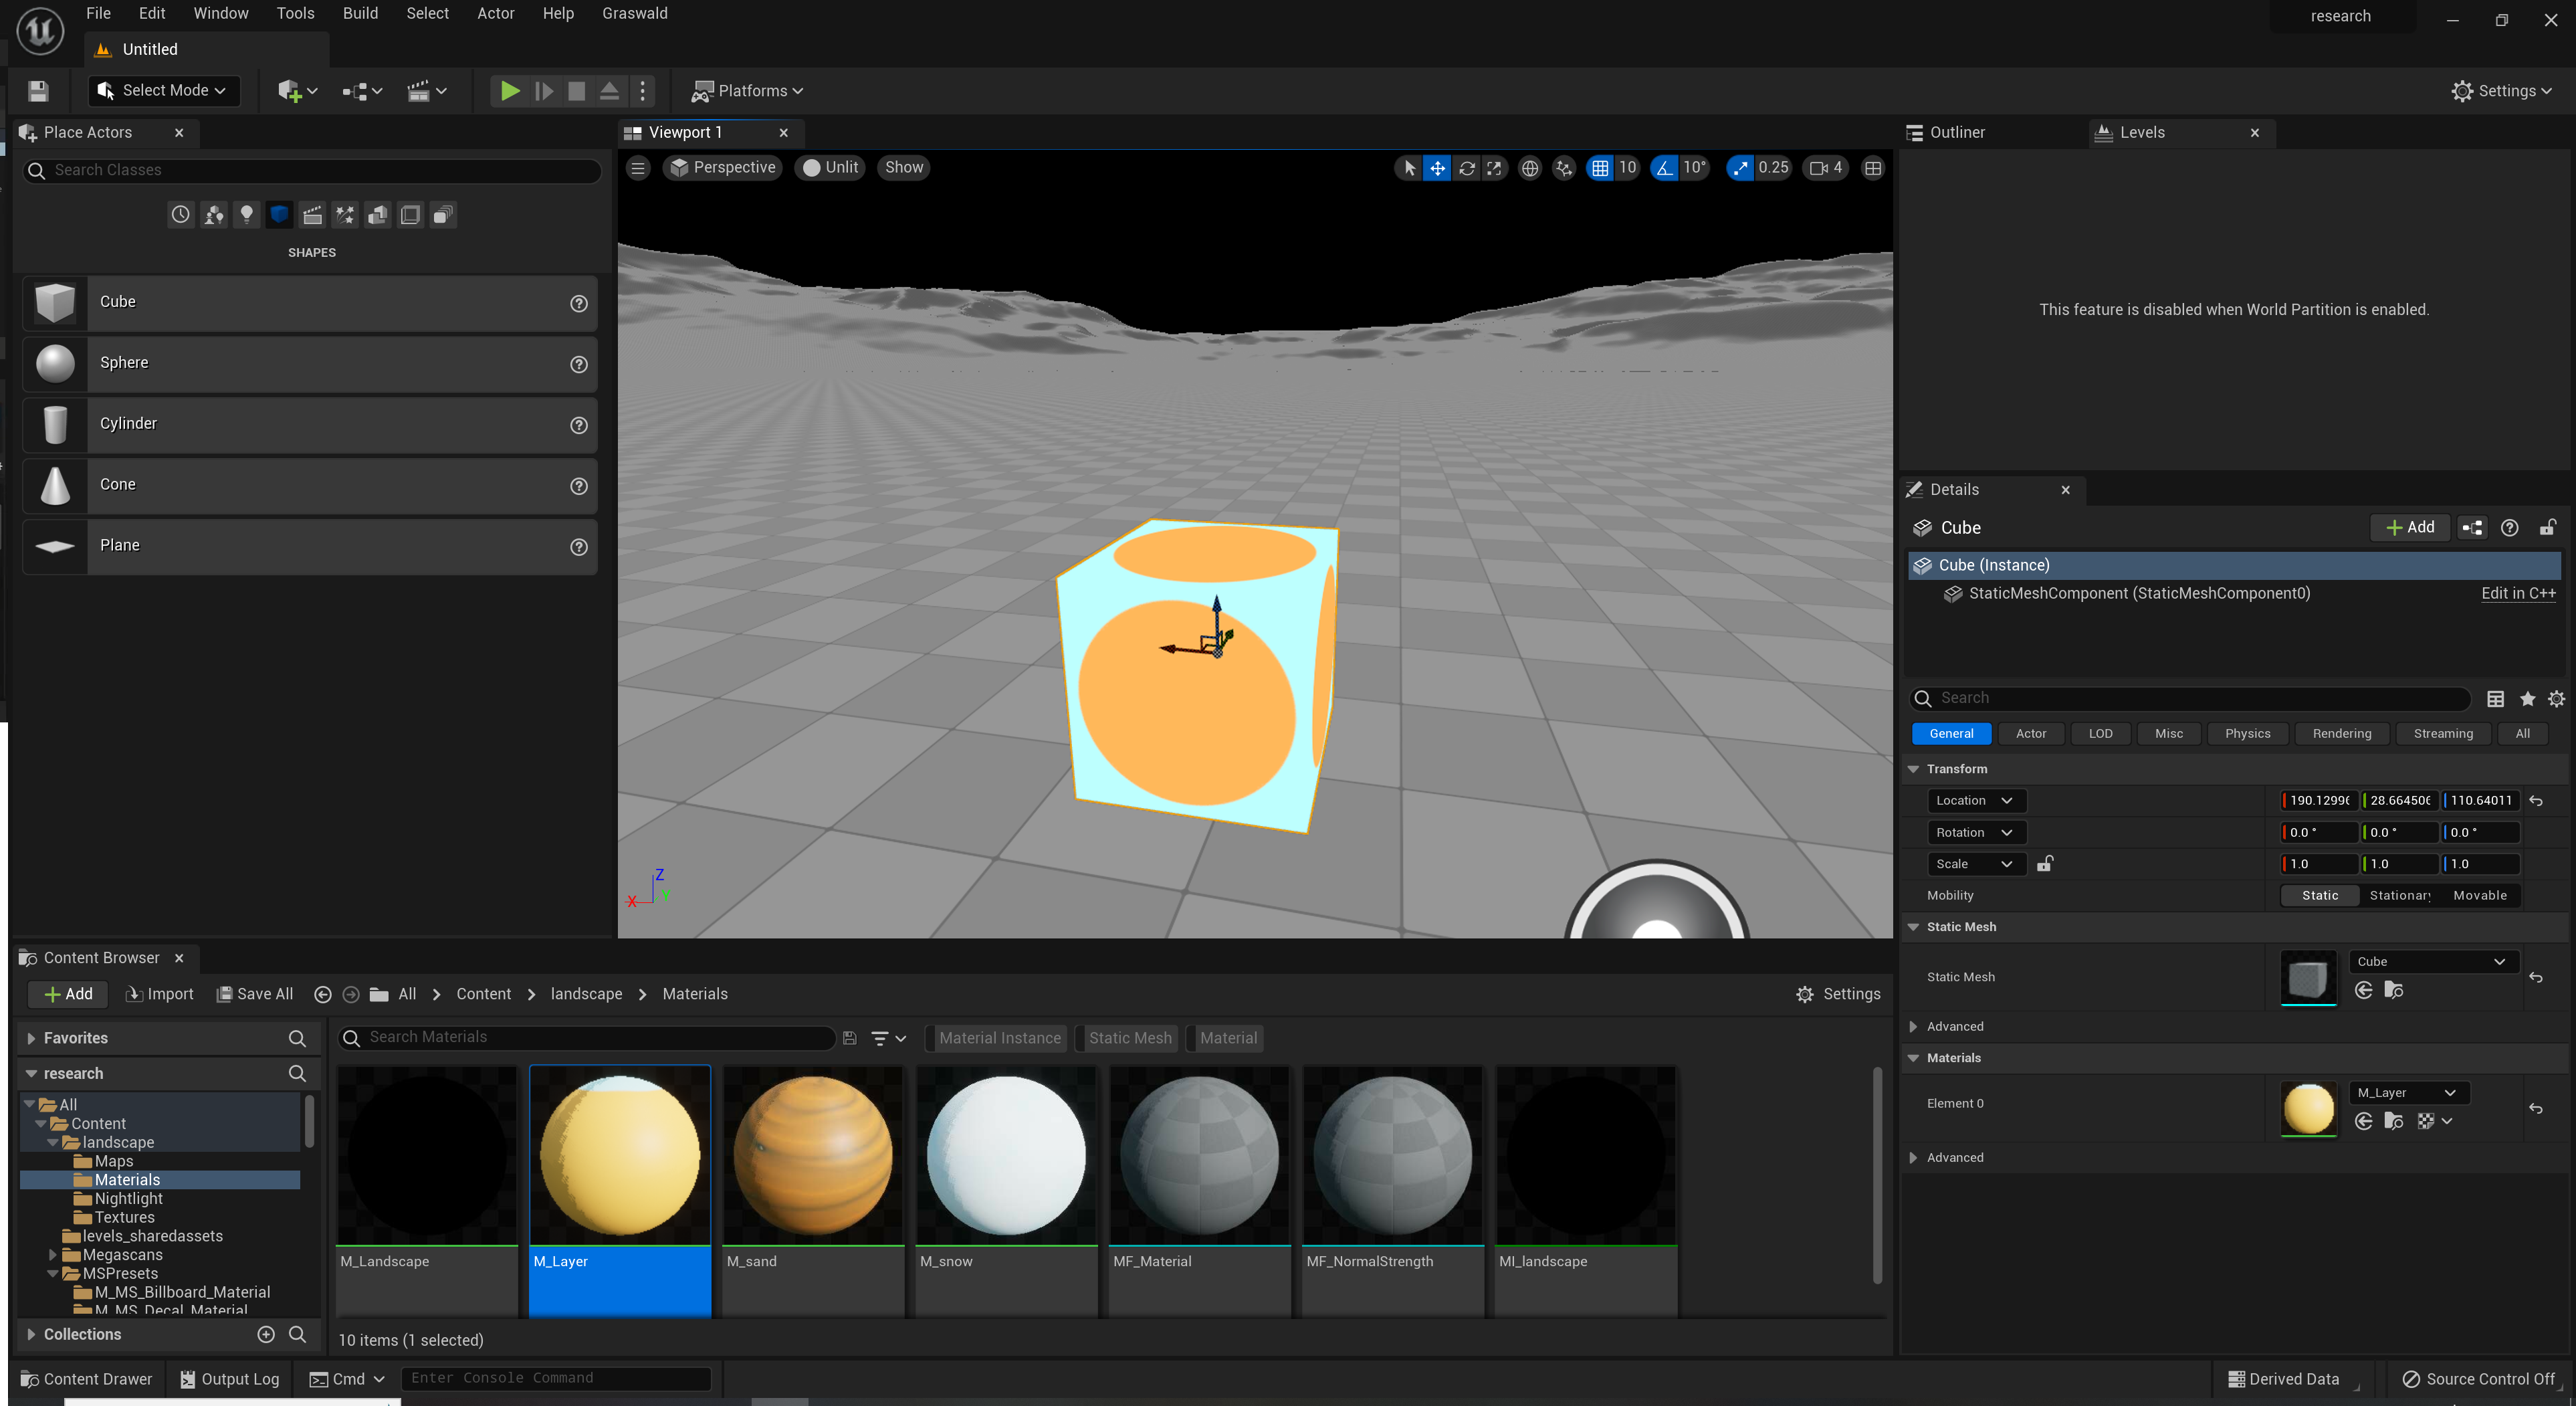This screenshot has height=1406, width=2576.
Task: Click help icon next to Sphere
Action: 578,364
